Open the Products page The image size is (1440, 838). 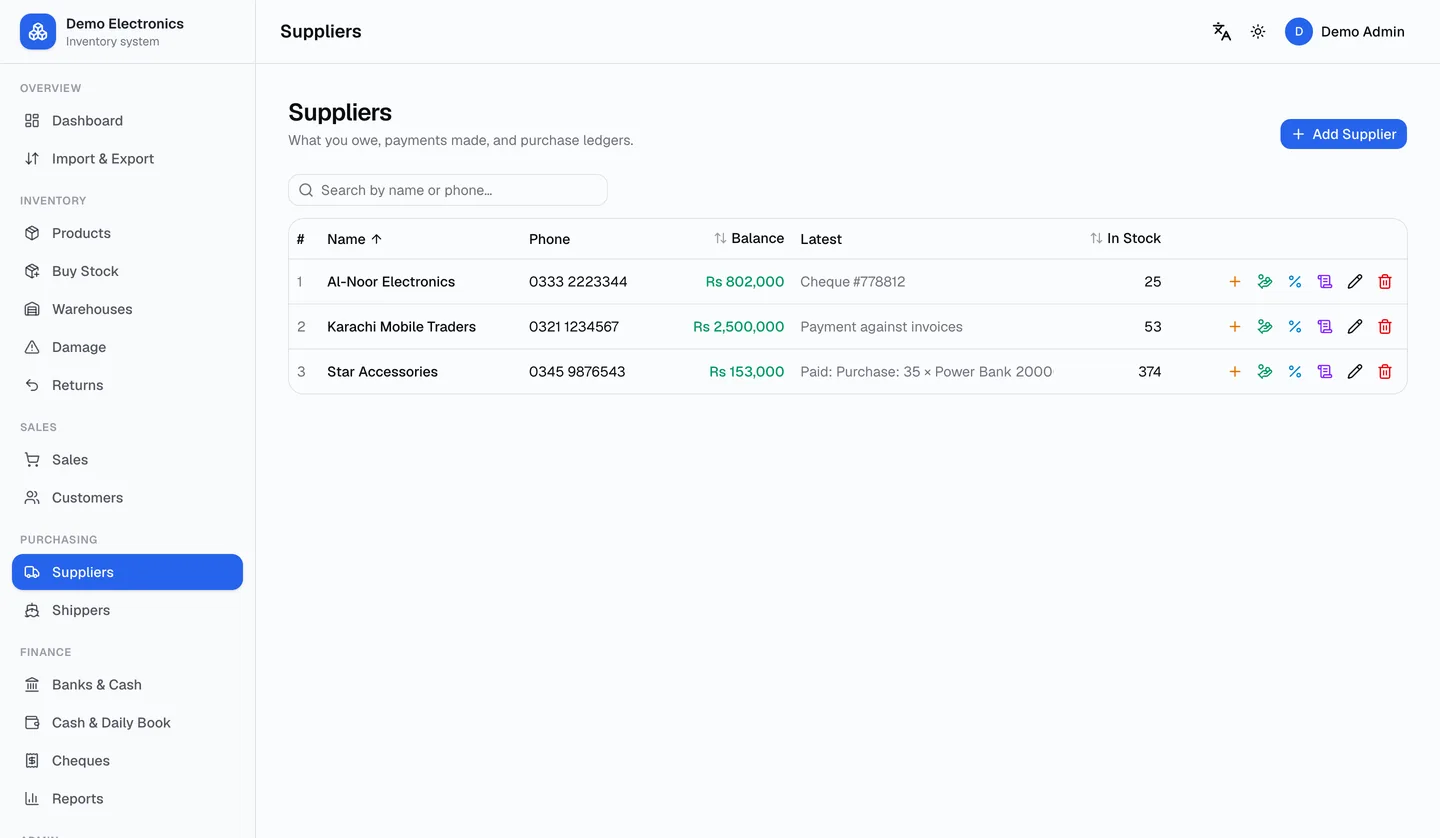(x=127, y=233)
